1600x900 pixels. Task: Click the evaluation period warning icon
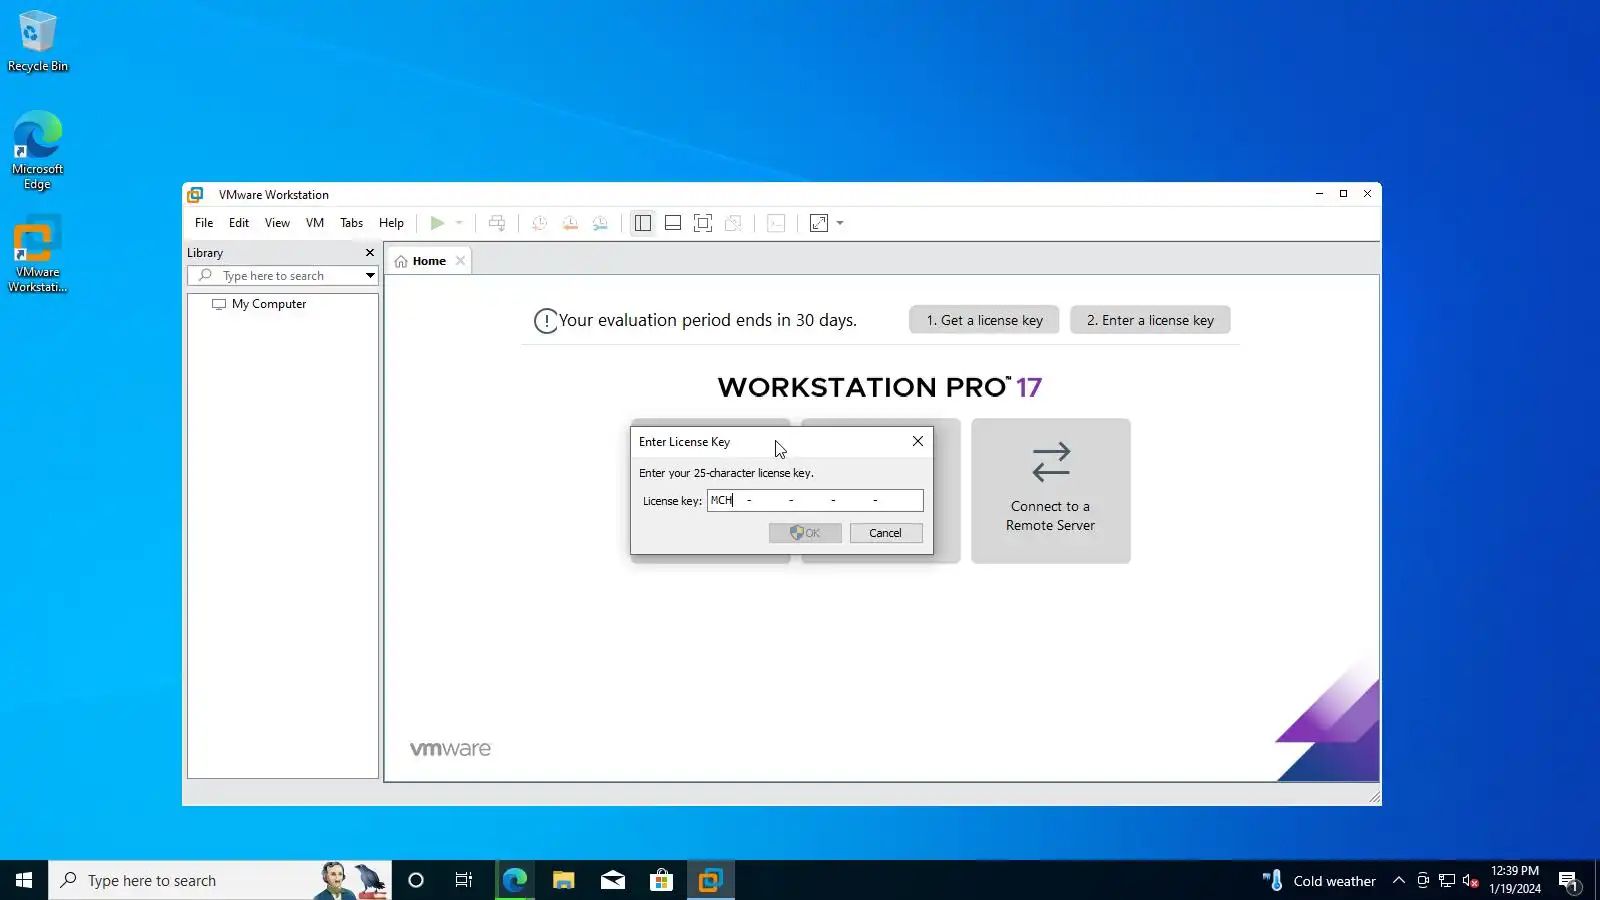coord(546,321)
